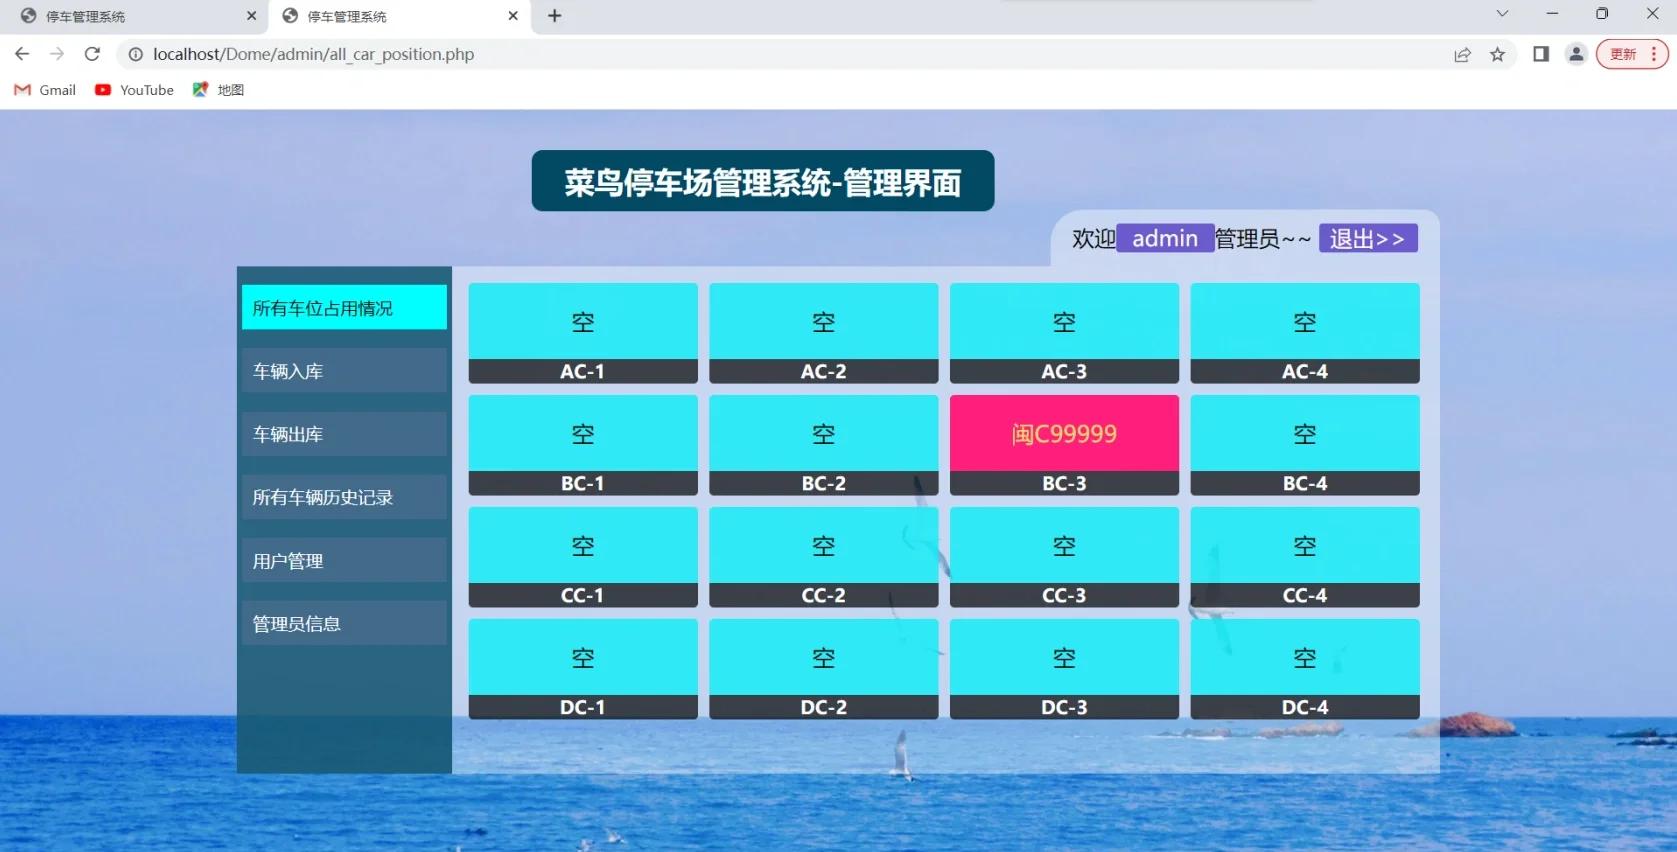Viewport: 1677px width, 852px height.
Task: Click the forward navigation arrow
Action: [x=57, y=54]
